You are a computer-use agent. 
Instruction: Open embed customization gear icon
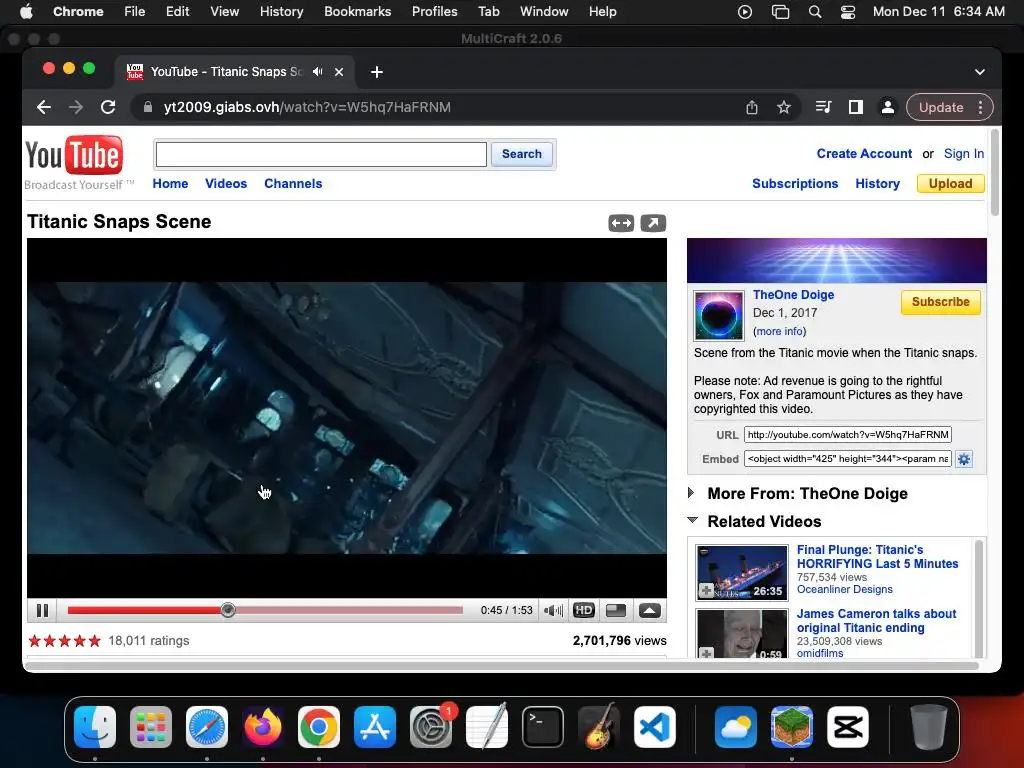[x=964, y=459]
